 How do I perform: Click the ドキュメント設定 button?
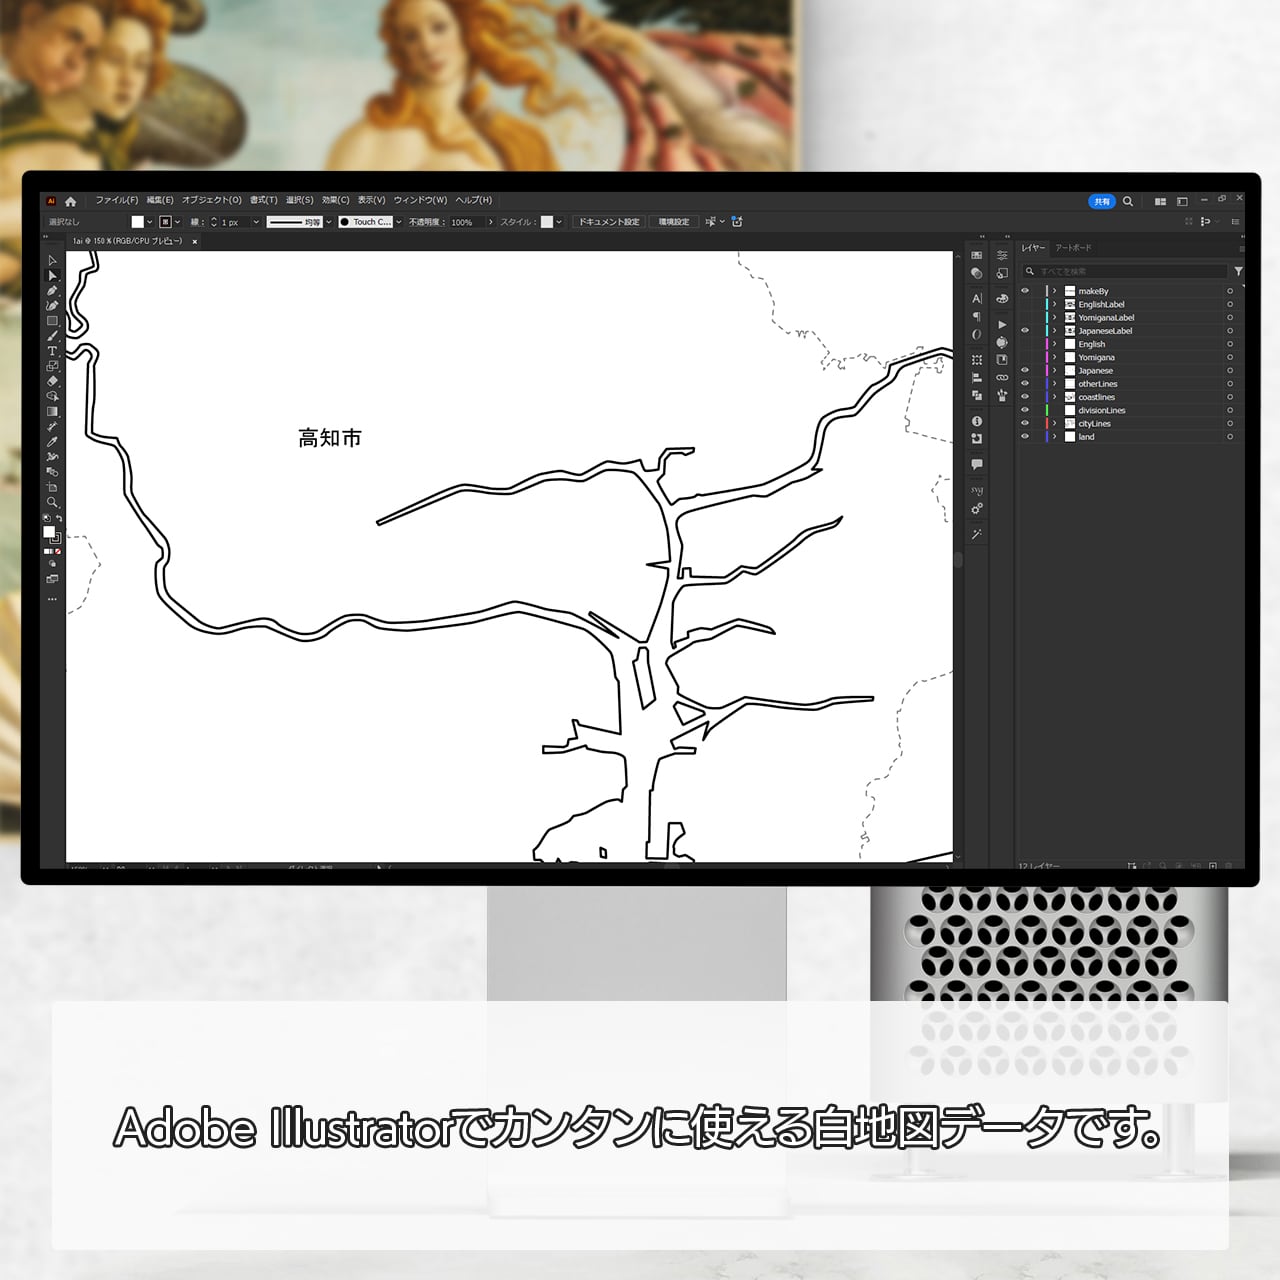click(609, 222)
